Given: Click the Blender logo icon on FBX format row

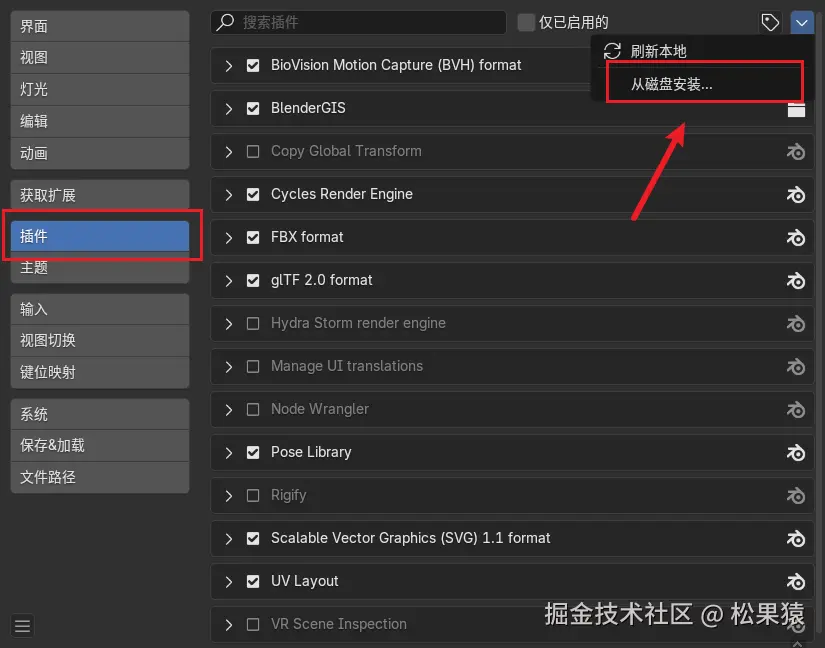Looking at the screenshot, I should (796, 238).
